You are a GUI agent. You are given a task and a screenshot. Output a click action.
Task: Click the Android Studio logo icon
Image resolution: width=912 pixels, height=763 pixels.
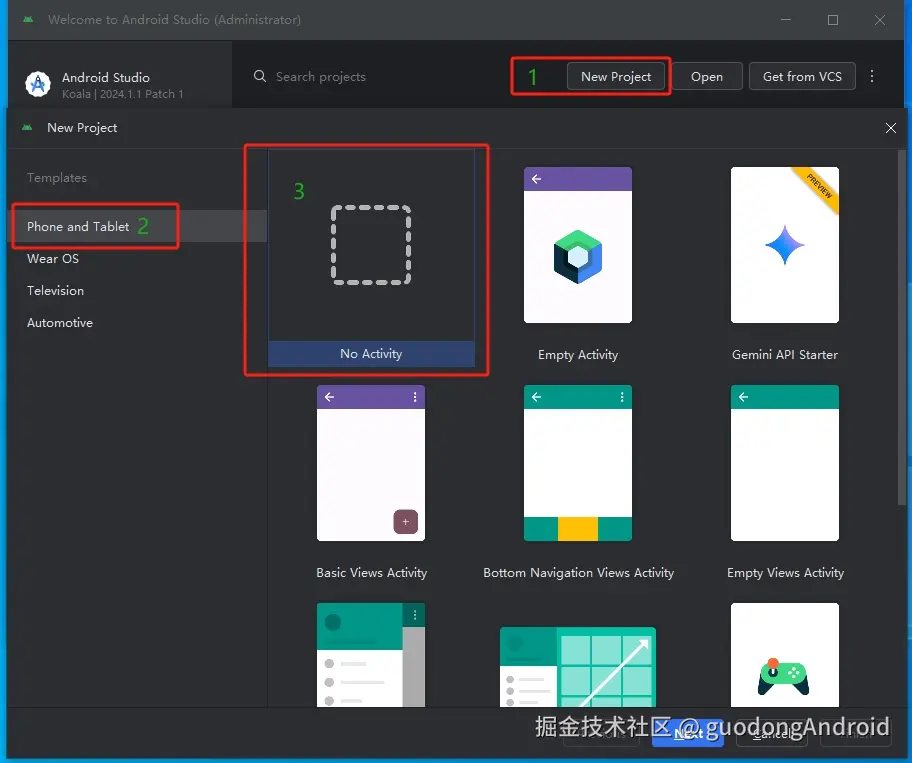click(x=38, y=84)
